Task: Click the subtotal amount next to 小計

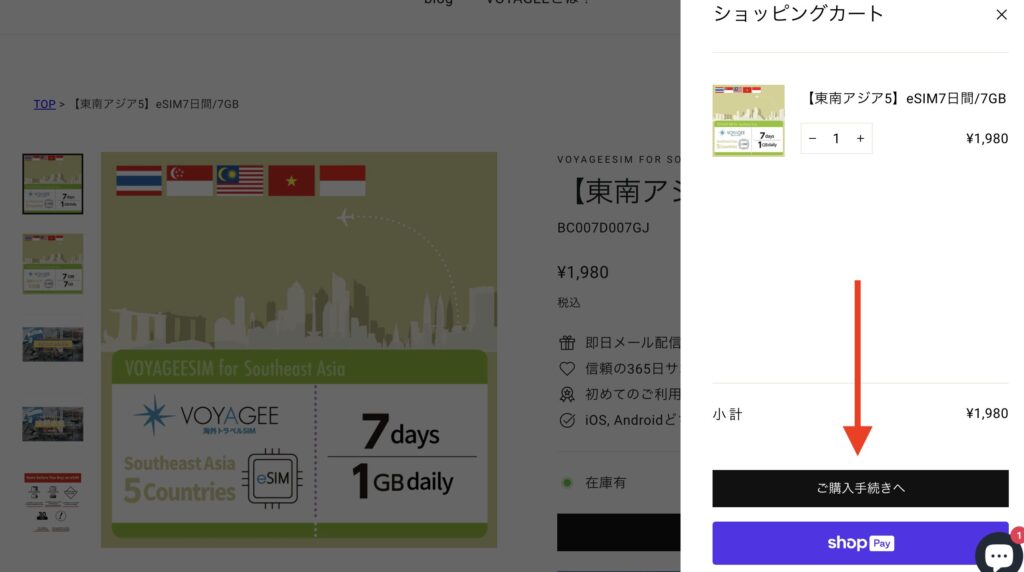Action: tap(987, 413)
